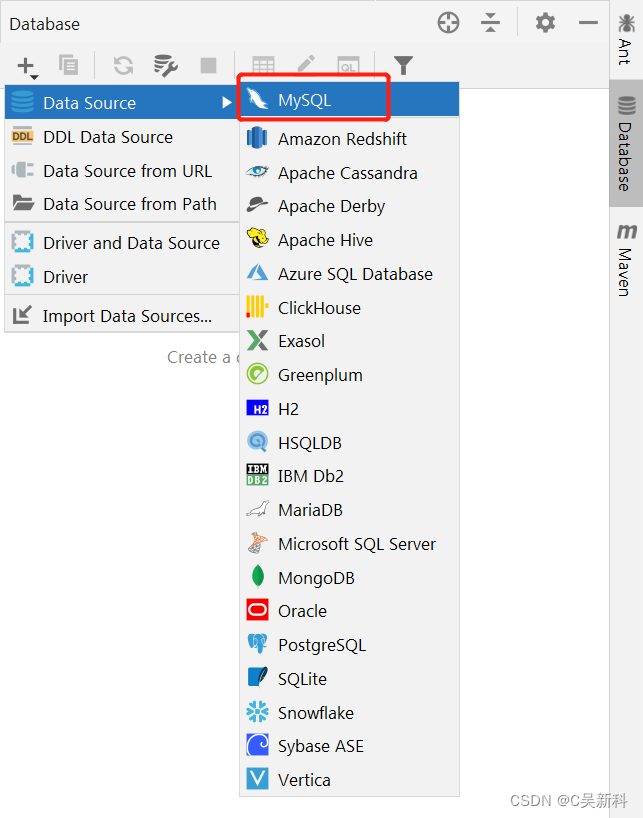The image size is (643, 818).
Task: Select Apache Cassandra data source
Action: [x=349, y=173]
